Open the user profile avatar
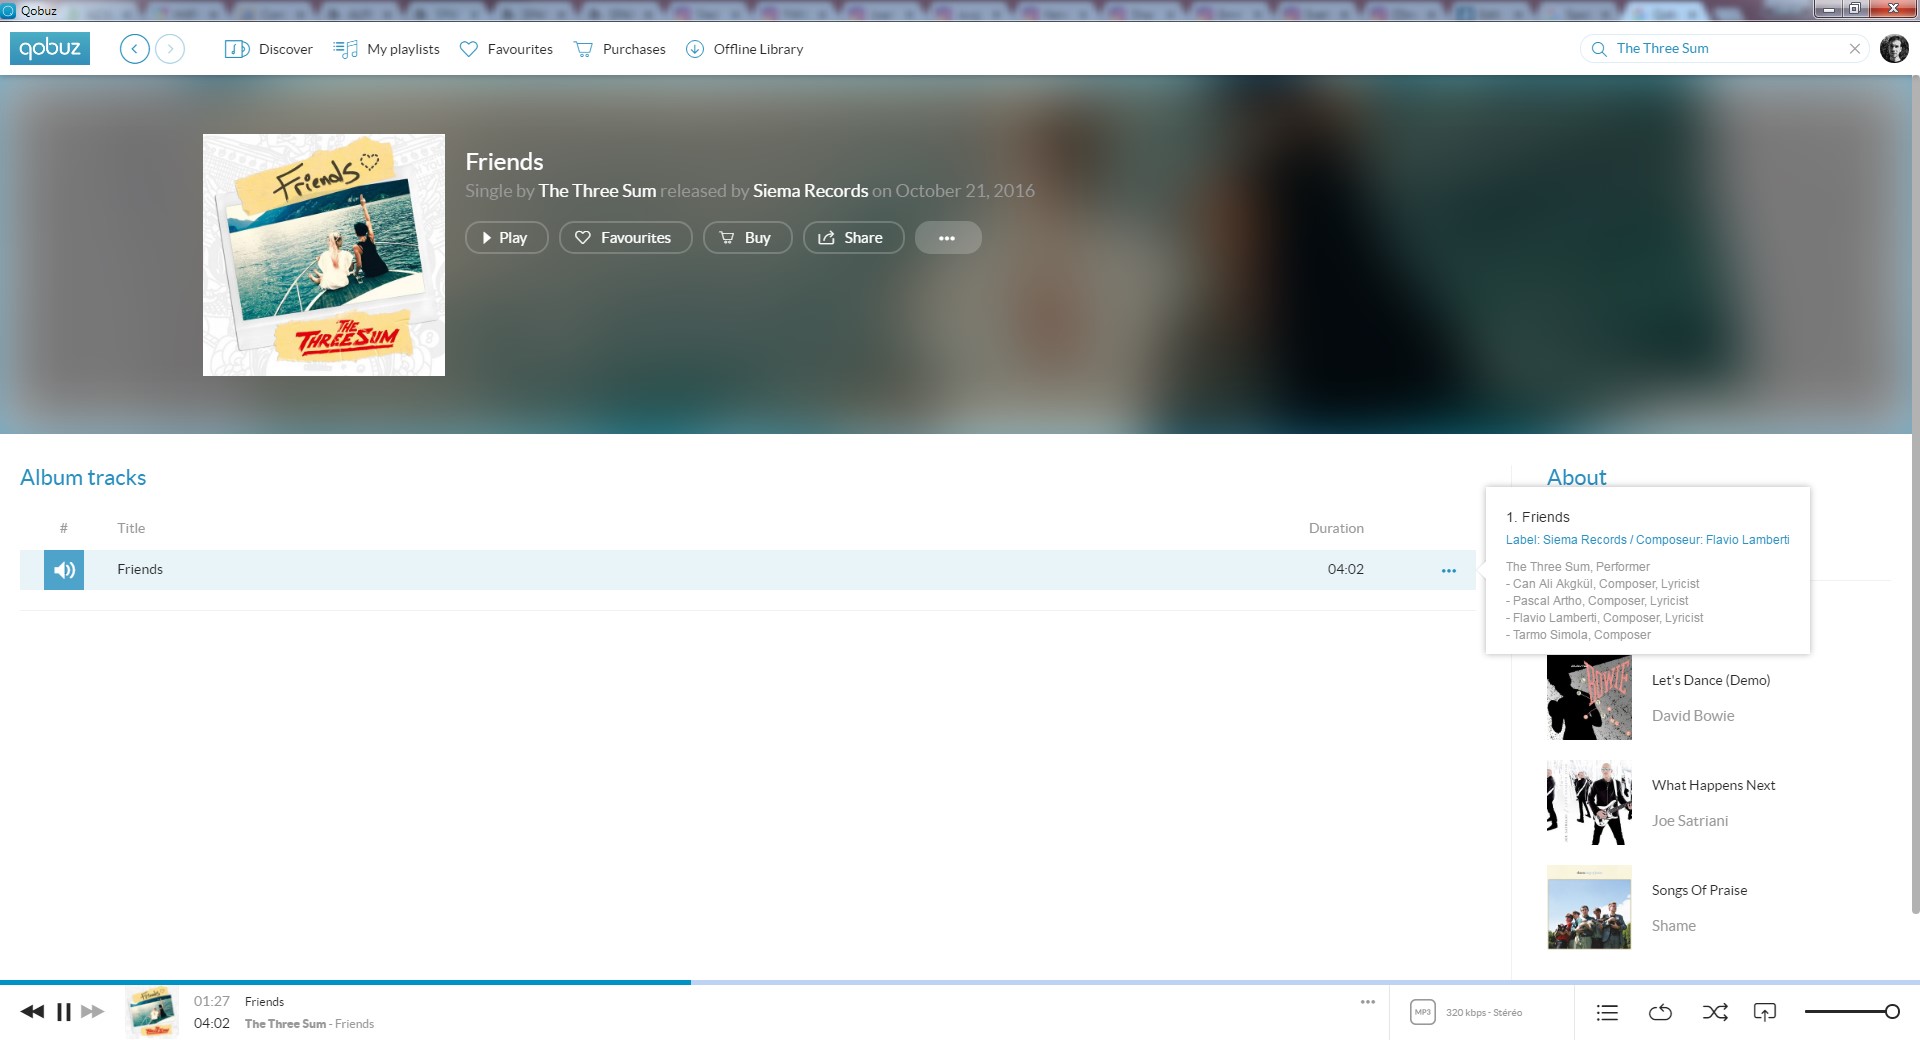Screen dimensions: 1920x1040 (1894, 48)
